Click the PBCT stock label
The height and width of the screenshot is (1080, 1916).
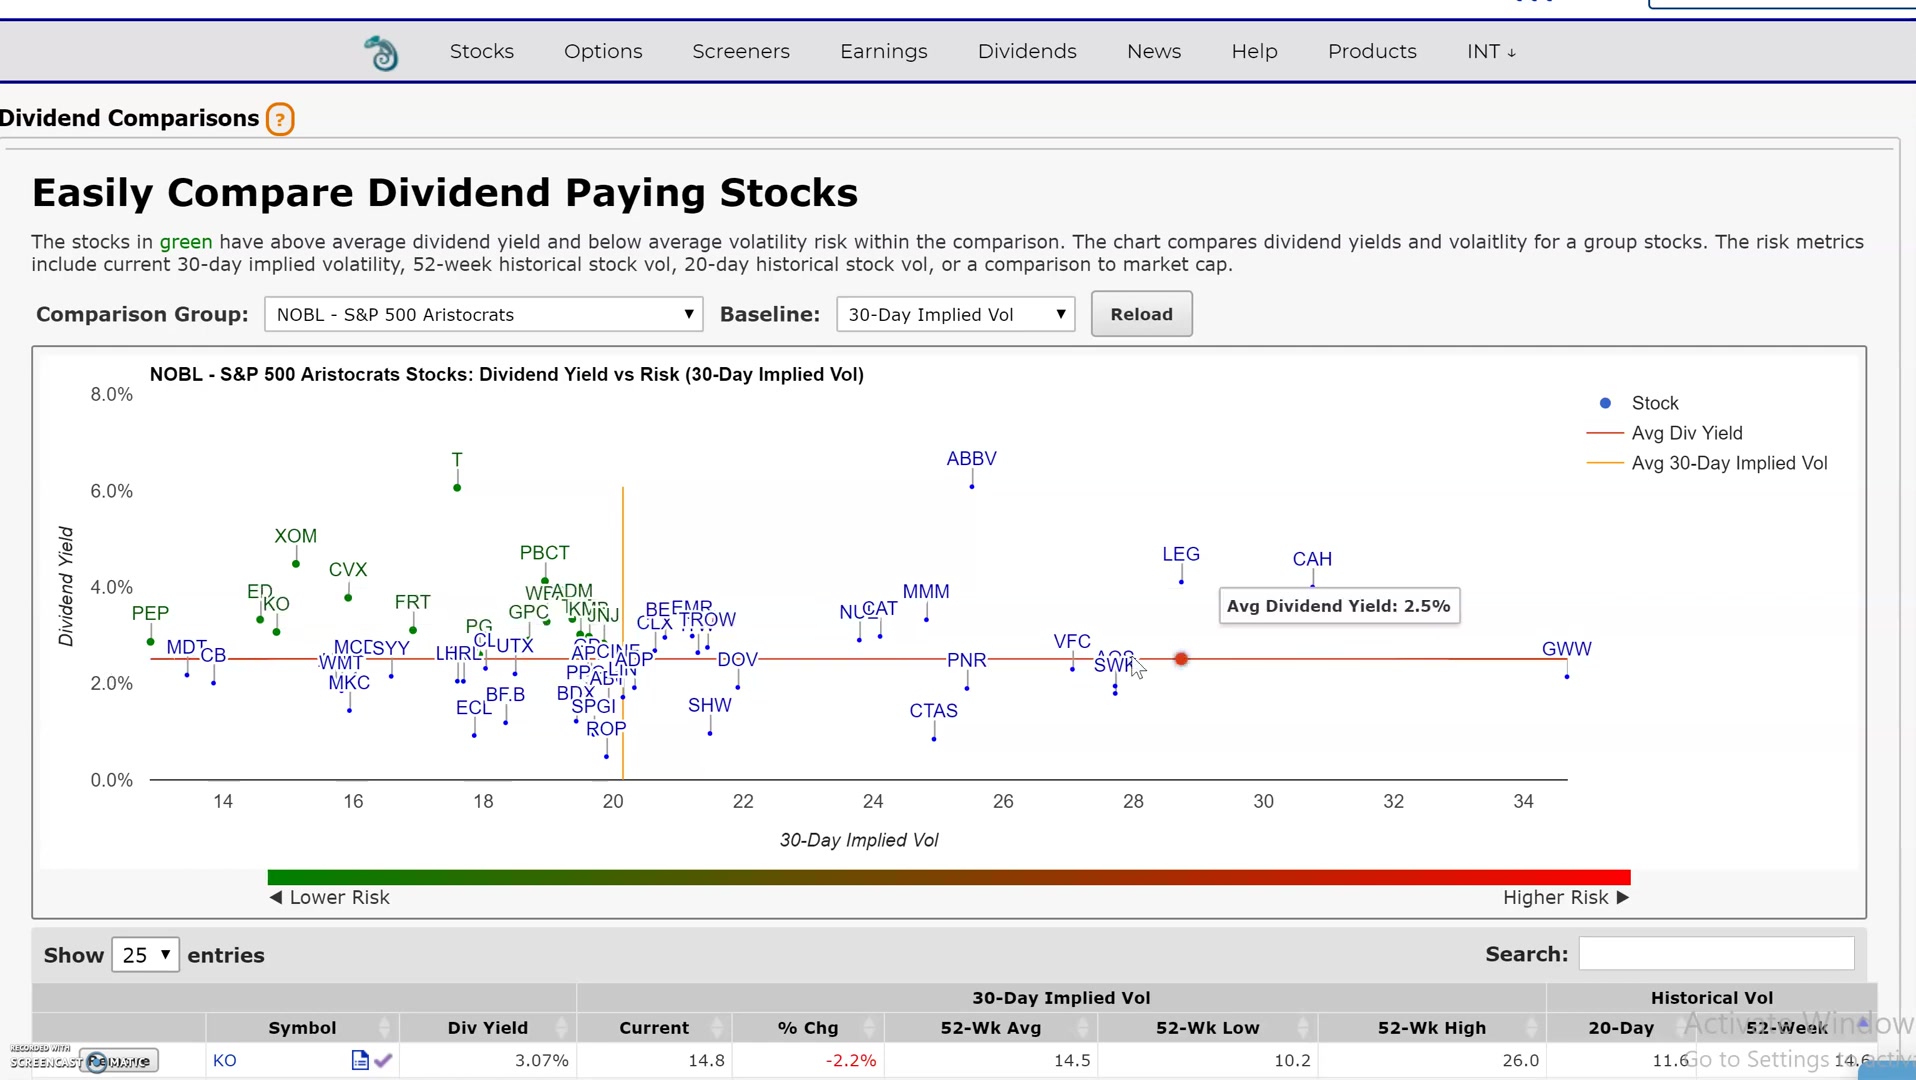(x=544, y=552)
